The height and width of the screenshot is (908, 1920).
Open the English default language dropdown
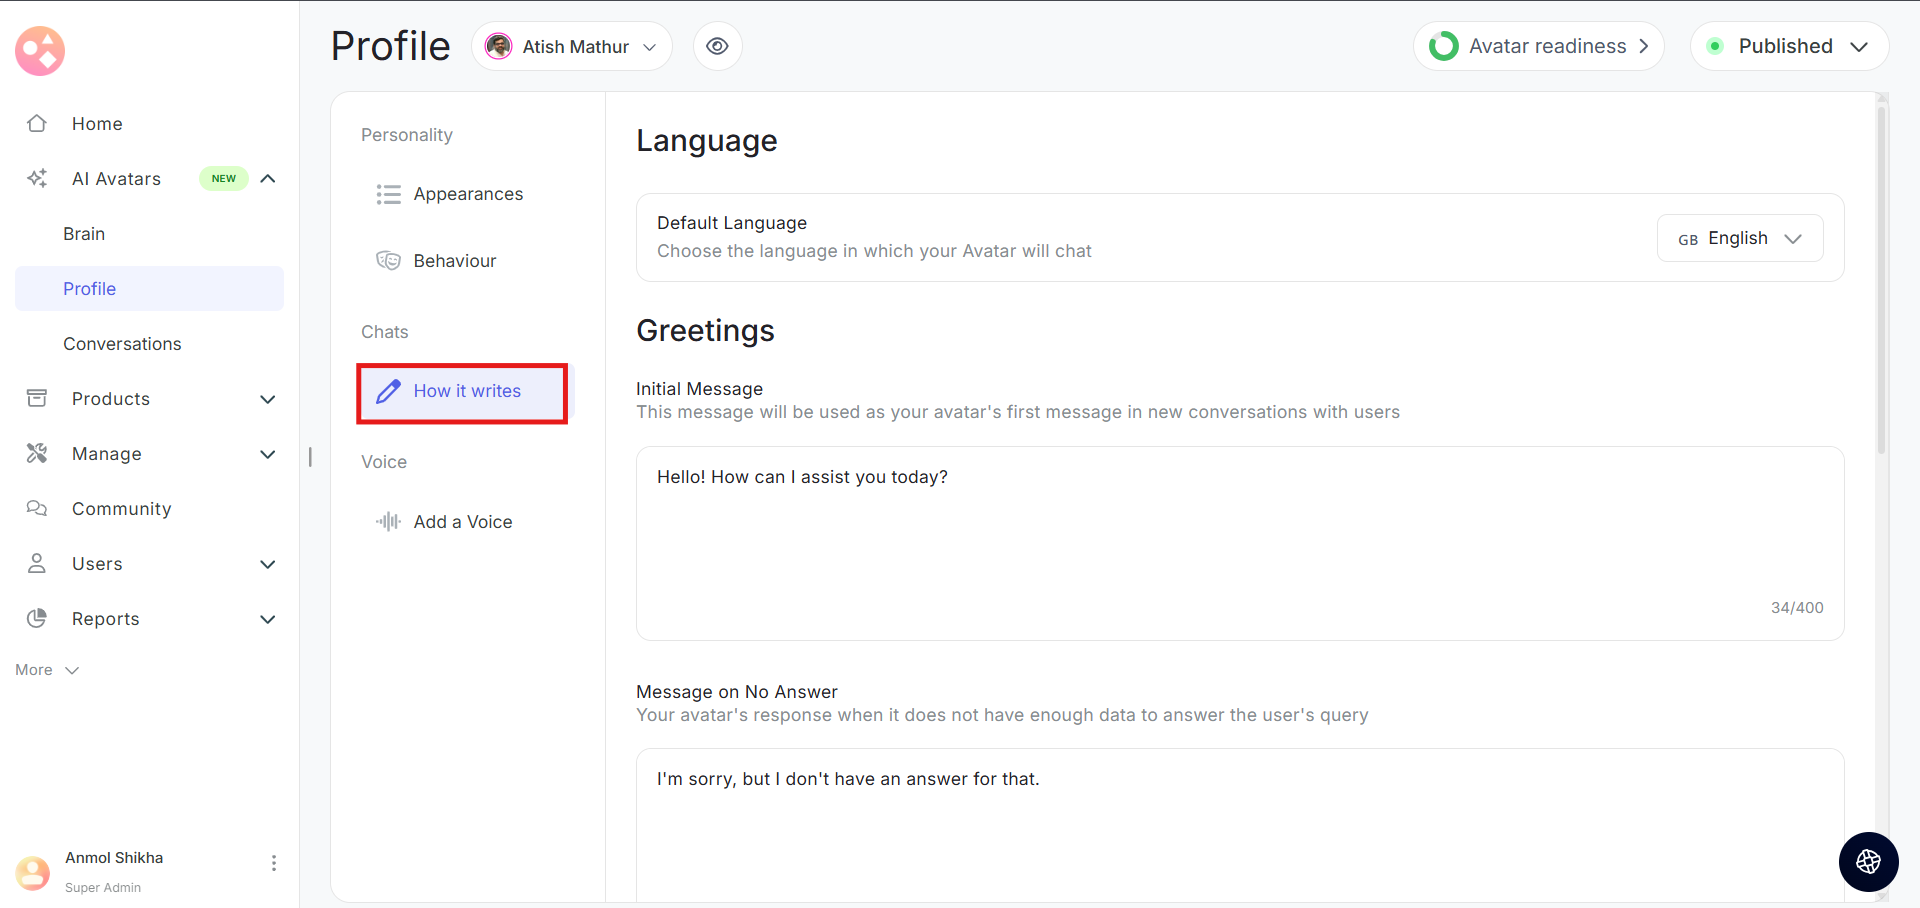coord(1739,239)
